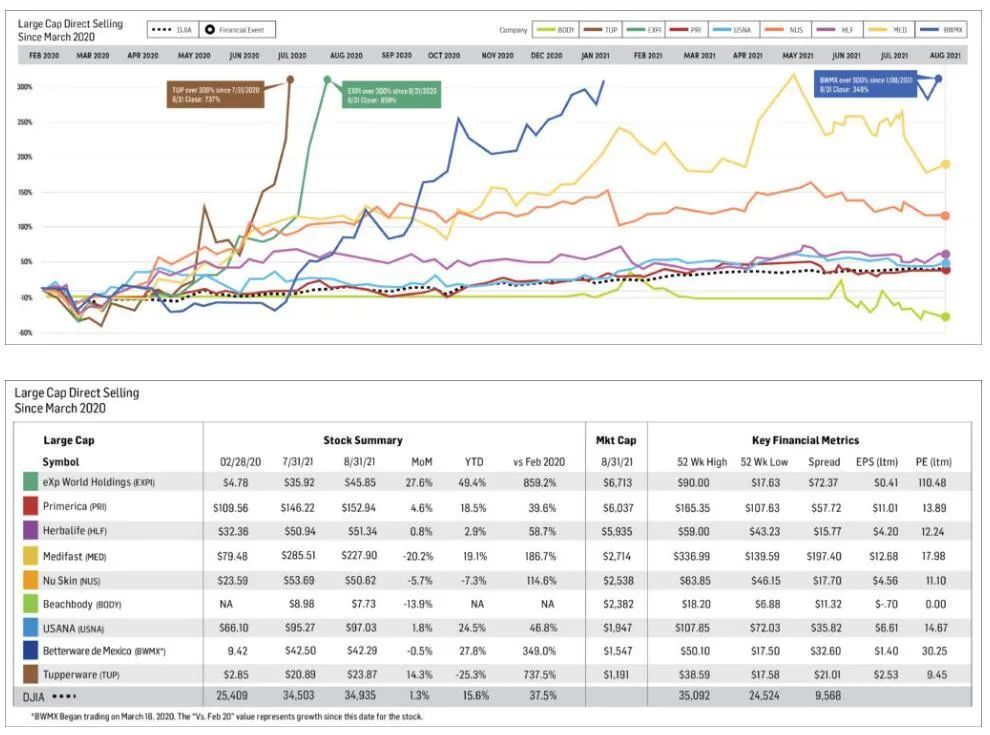Screen dimensions: 990x735
Task: Click the vs Feb 2020 column header
Action: point(539,462)
